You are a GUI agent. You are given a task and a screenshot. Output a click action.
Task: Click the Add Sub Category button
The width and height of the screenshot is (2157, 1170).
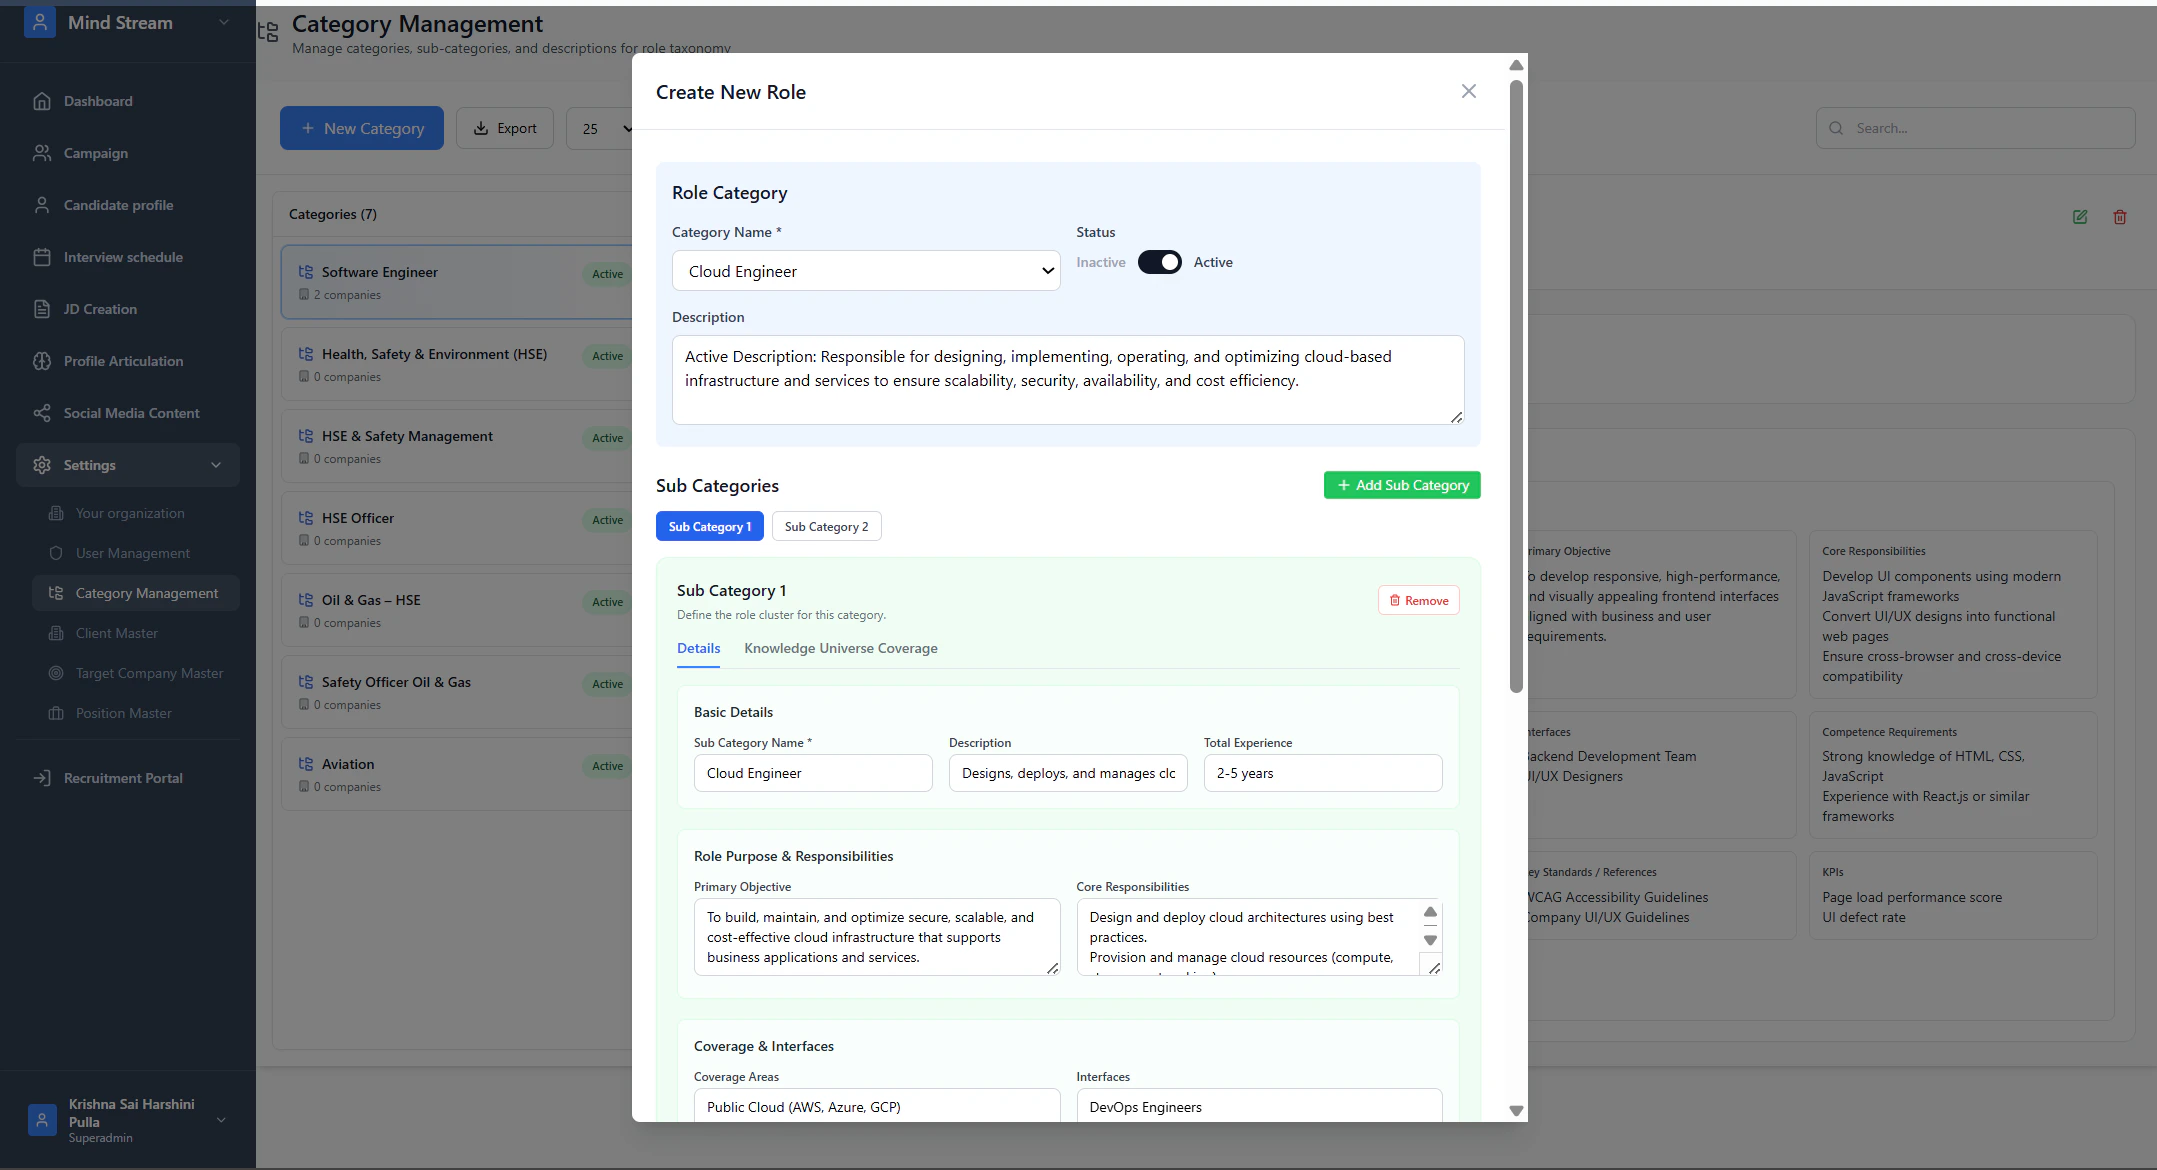click(x=1402, y=485)
